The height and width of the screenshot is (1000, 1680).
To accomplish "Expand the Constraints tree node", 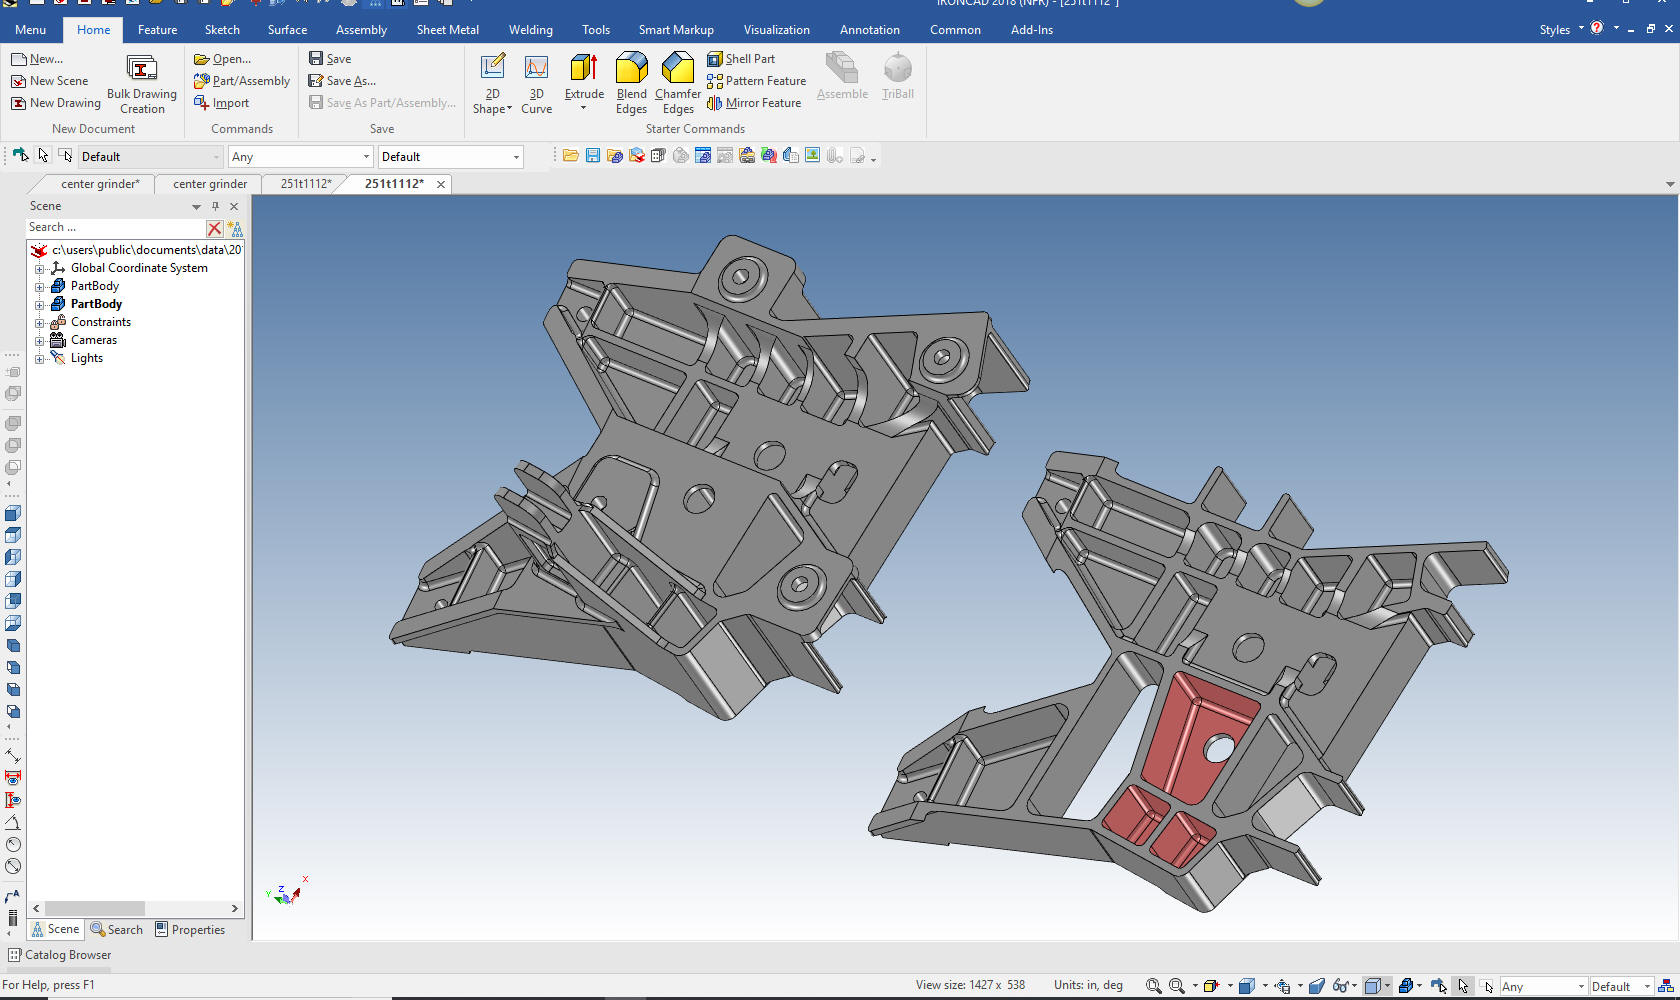I will click(40, 323).
